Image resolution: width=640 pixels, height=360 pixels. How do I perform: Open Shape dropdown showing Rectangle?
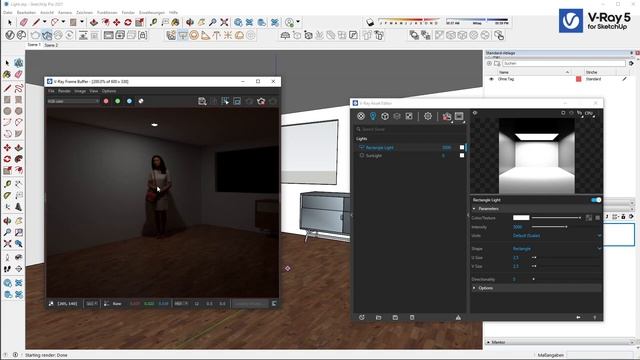click(557, 249)
